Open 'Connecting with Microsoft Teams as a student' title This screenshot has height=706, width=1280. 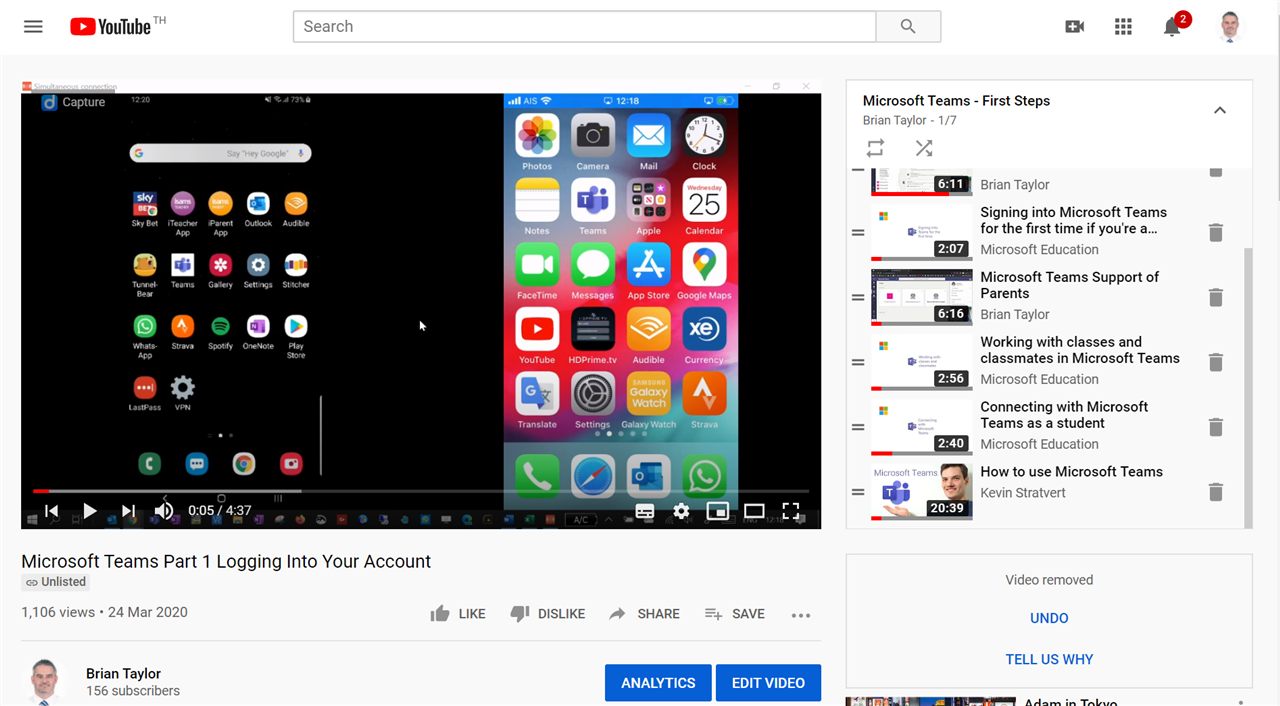[x=1064, y=415]
